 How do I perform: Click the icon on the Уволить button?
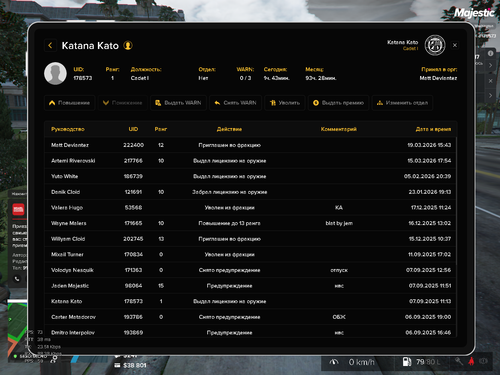tap(273, 103)
